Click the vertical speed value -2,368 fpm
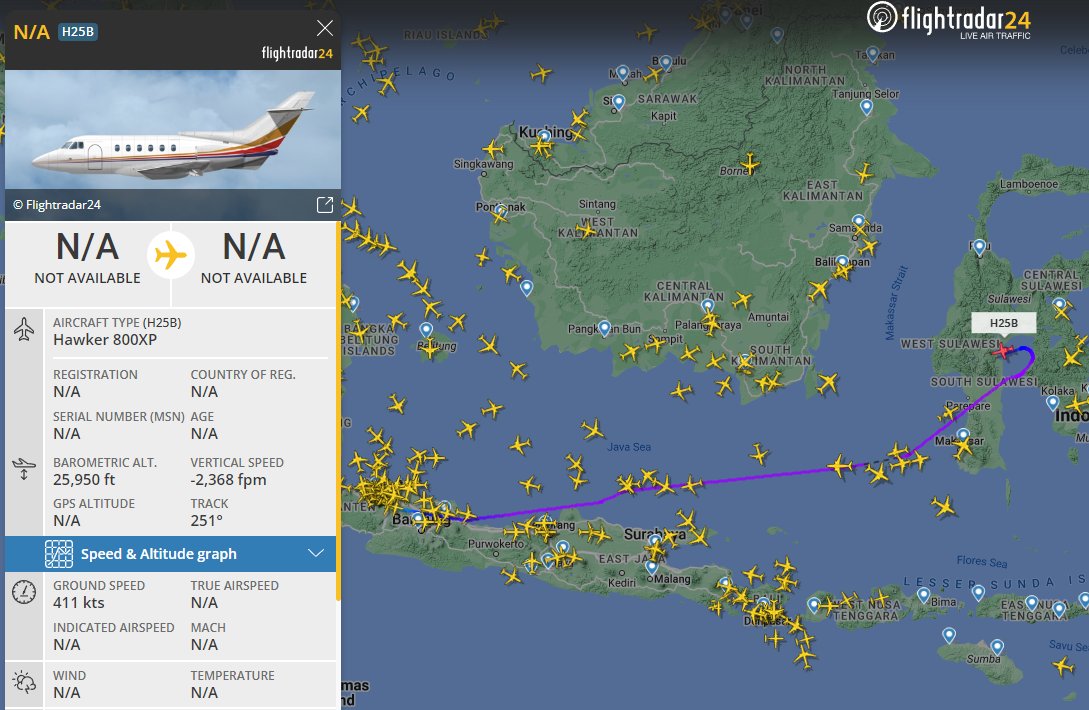The width and height of the screenshot is (1089, 710). 228,479
